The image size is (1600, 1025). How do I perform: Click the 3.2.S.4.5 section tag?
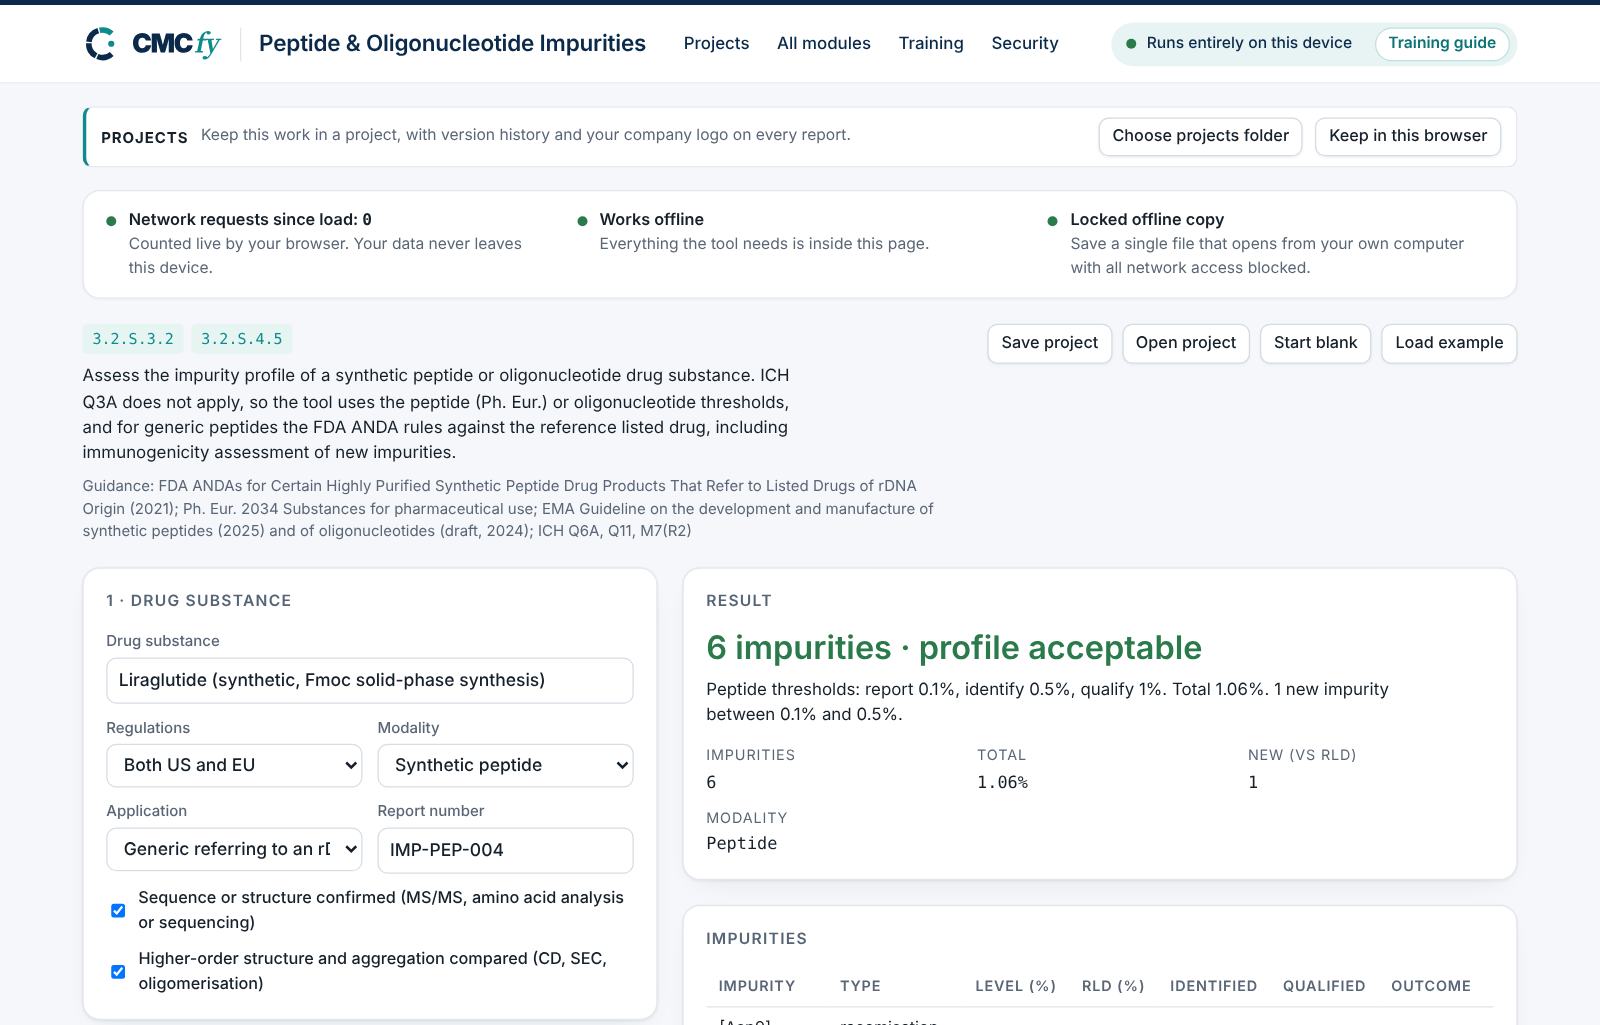pos(242,339)
